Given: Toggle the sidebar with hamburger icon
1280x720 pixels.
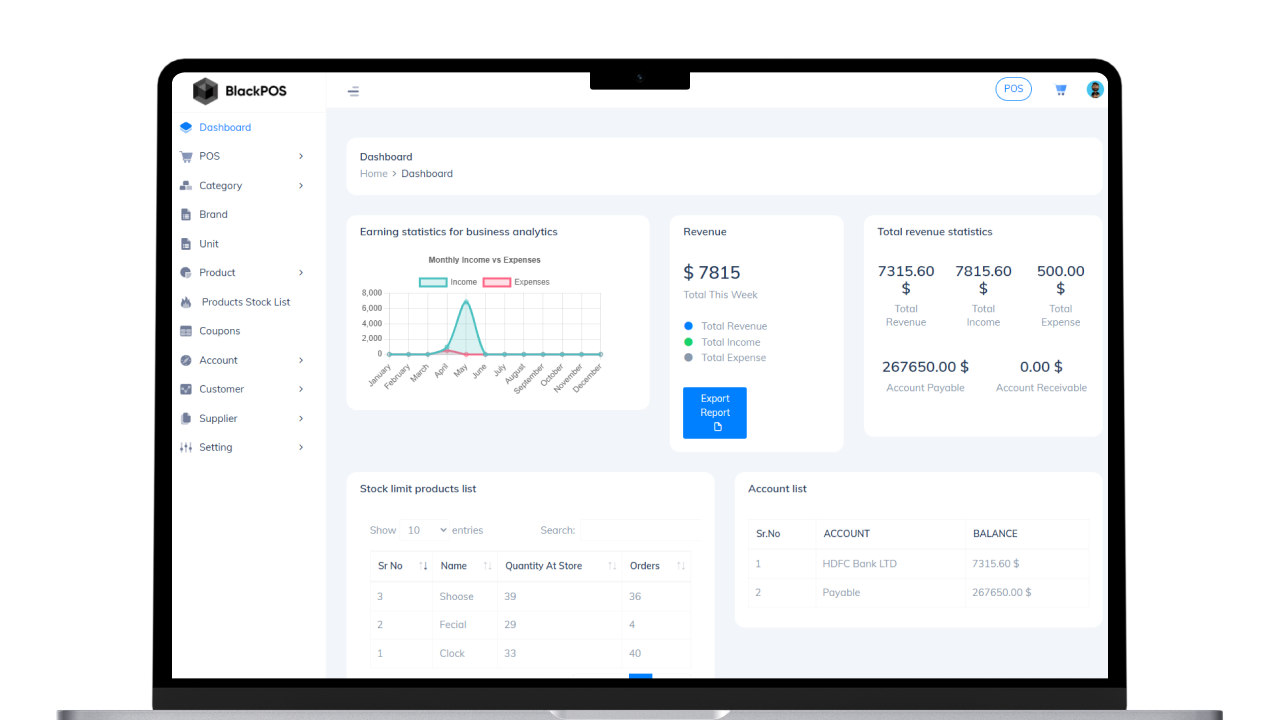Looking at the screenshot, I should tap(353, 90).
